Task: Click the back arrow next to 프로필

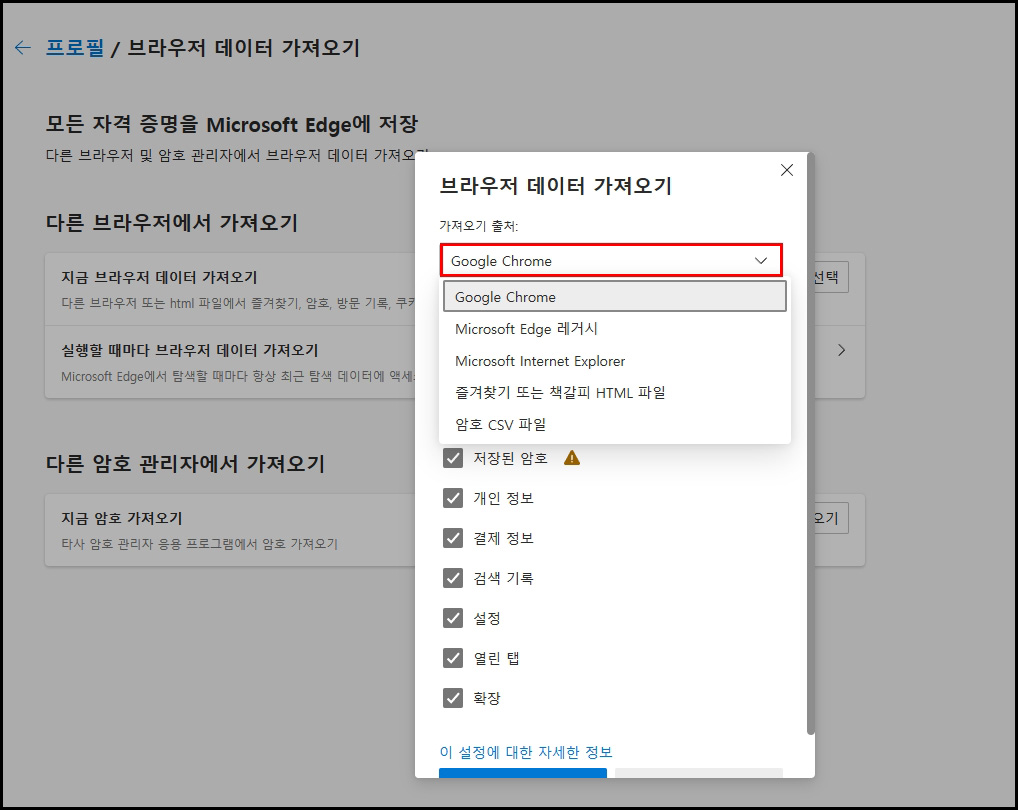Action: tap(23, 47)
